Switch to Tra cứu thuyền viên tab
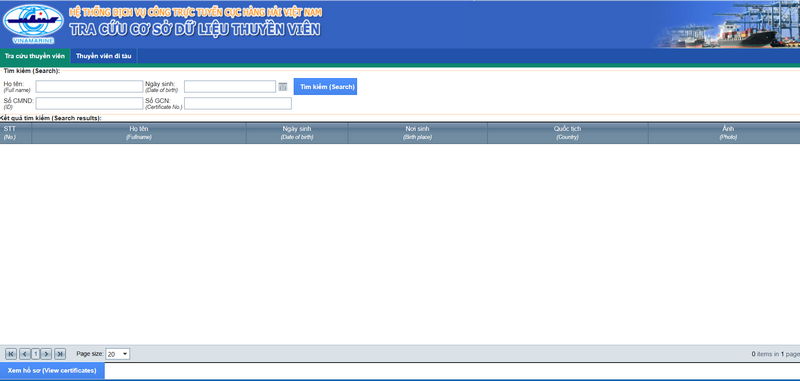Screen dimensions: 800x381 pos(35,56)
